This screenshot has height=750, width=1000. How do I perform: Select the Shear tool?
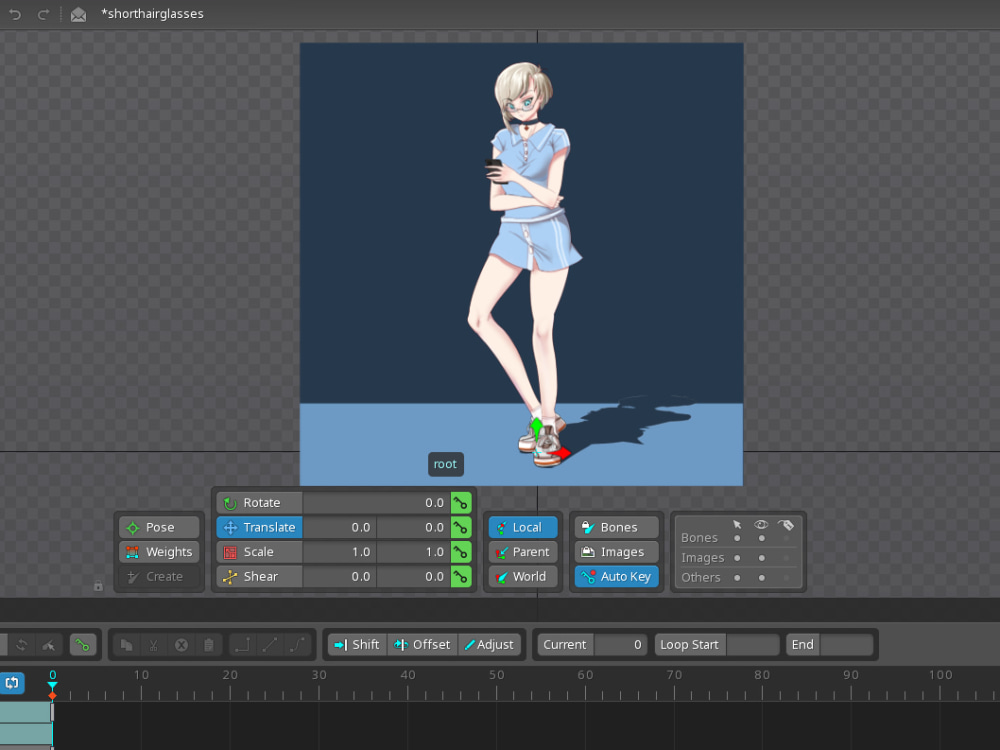[258, 576]
